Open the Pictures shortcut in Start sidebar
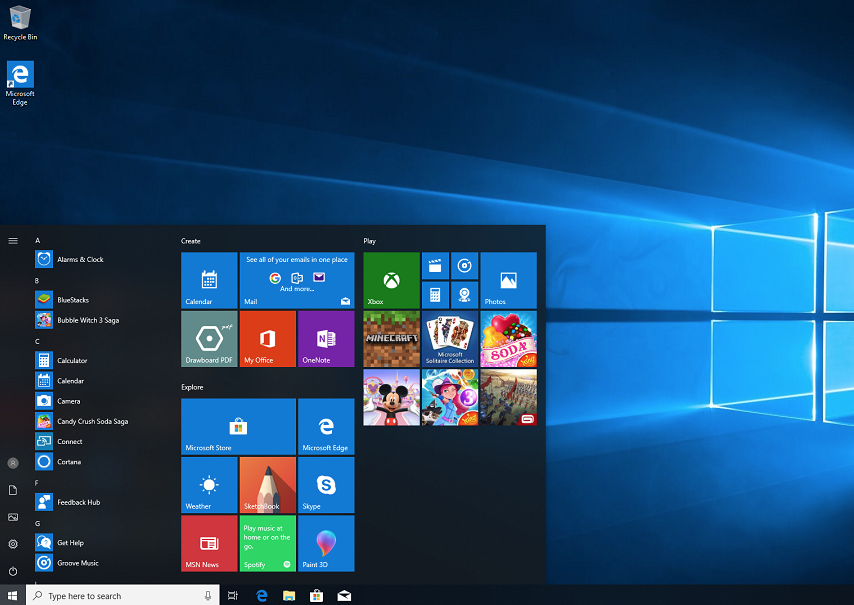 click(x=13, y=517)
